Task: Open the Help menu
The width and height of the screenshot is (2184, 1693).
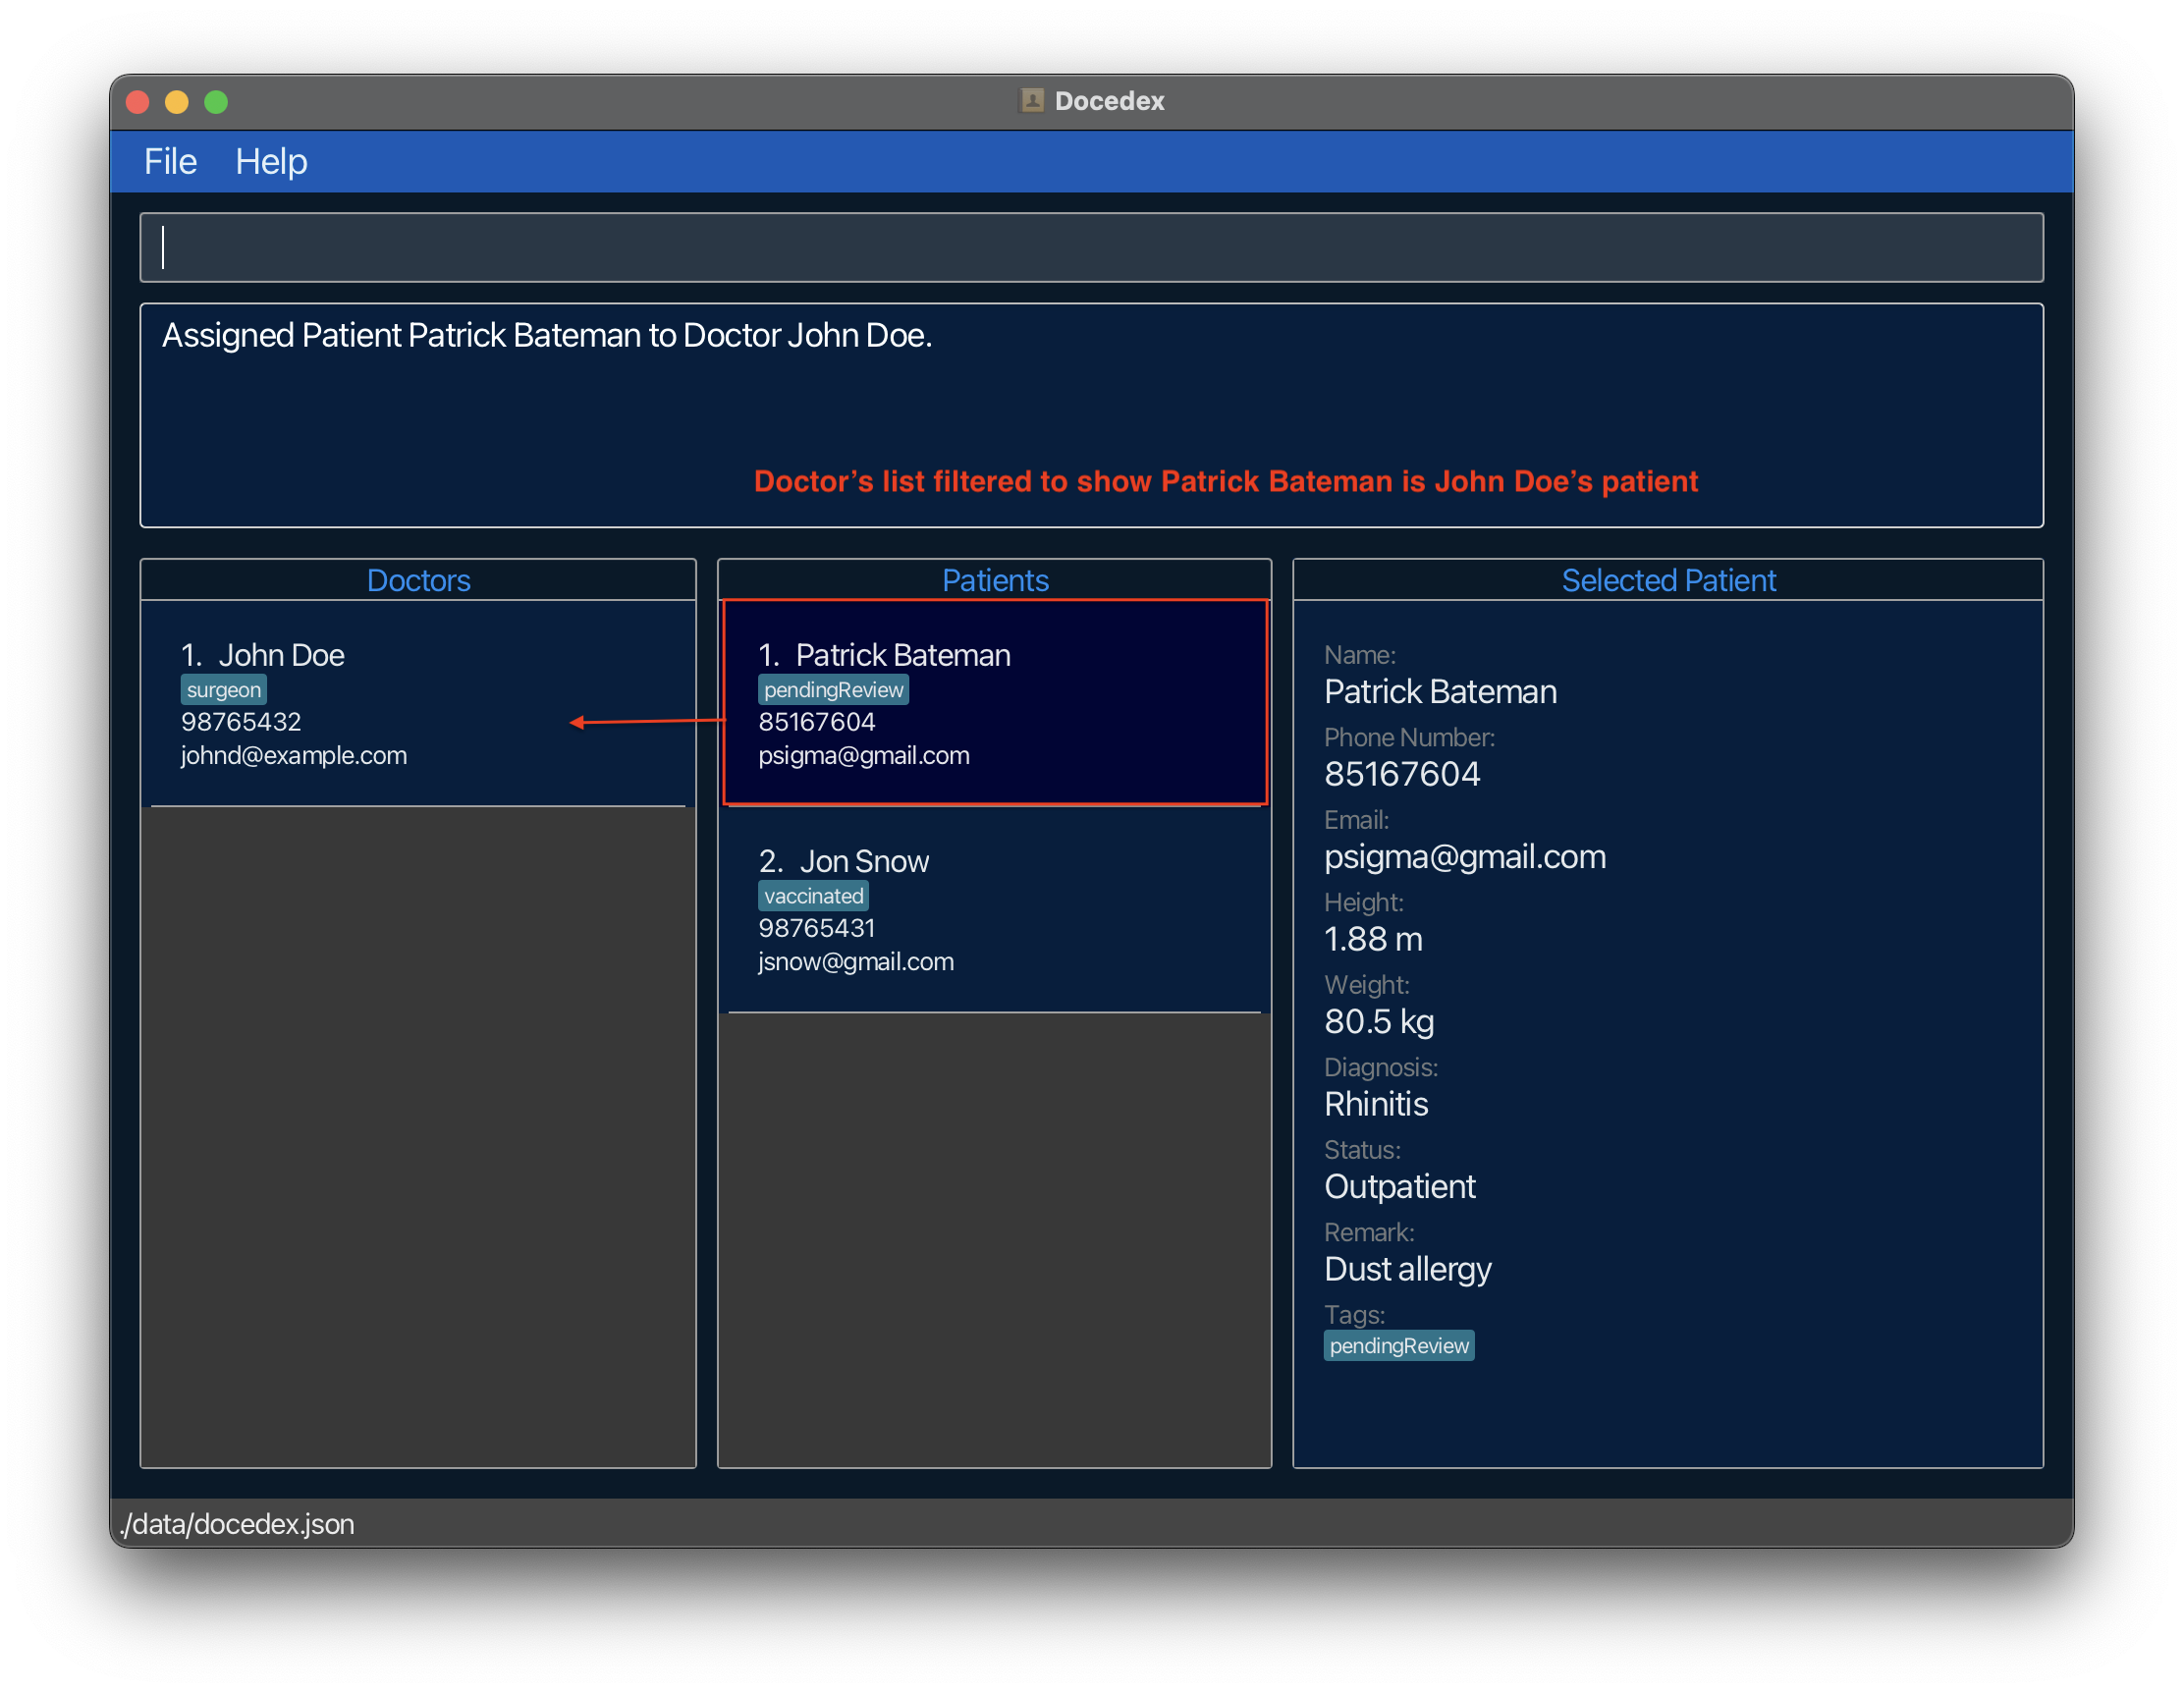Action: (x=271, y=162)
